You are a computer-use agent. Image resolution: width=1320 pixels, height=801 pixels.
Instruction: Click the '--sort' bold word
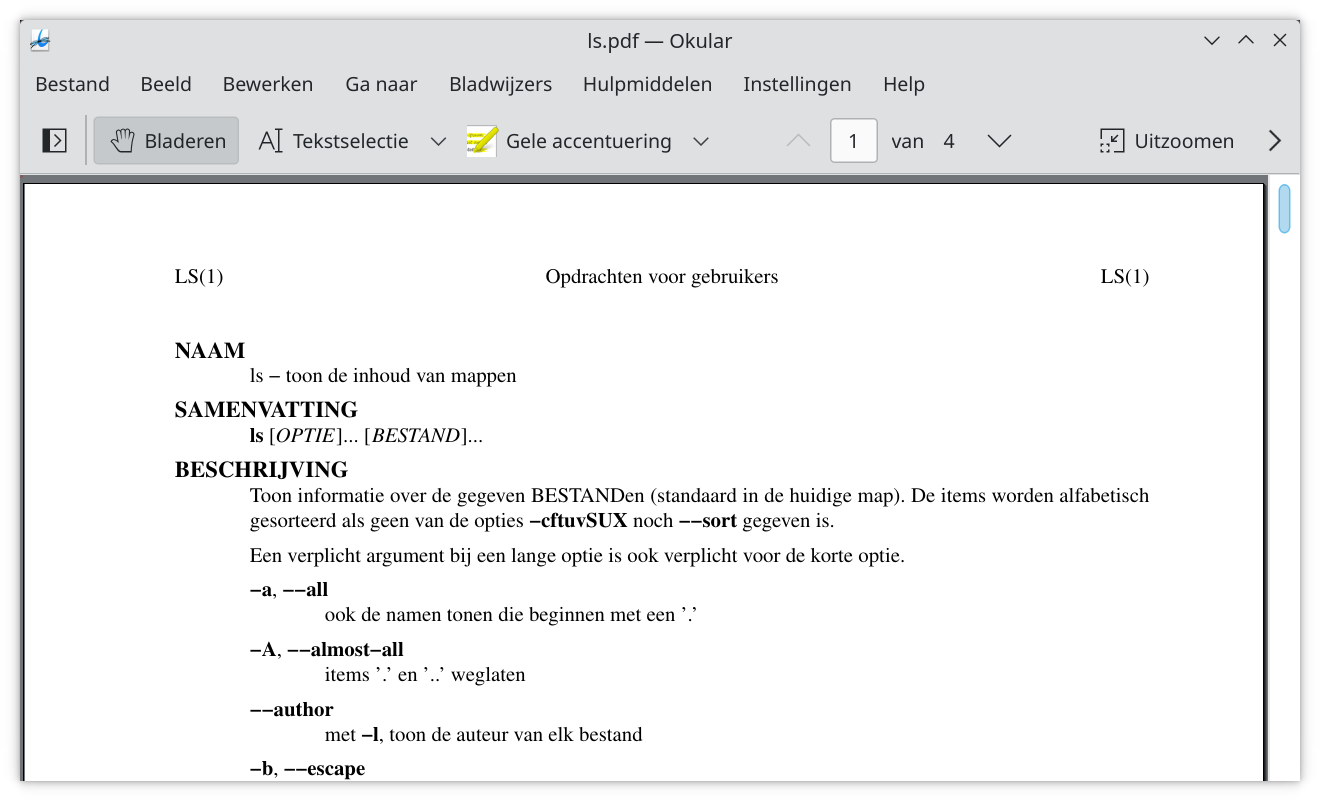click(x=708, y=521)
